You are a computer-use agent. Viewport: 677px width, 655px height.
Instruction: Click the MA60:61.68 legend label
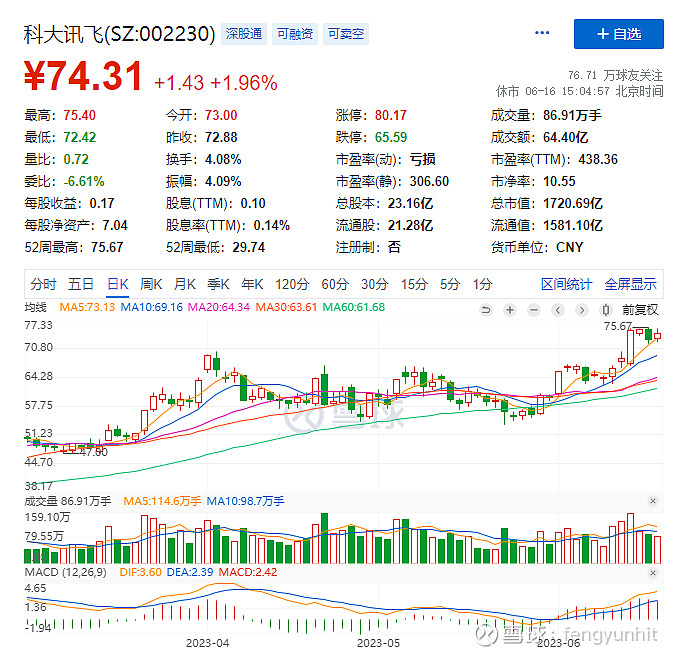point(354,307)
